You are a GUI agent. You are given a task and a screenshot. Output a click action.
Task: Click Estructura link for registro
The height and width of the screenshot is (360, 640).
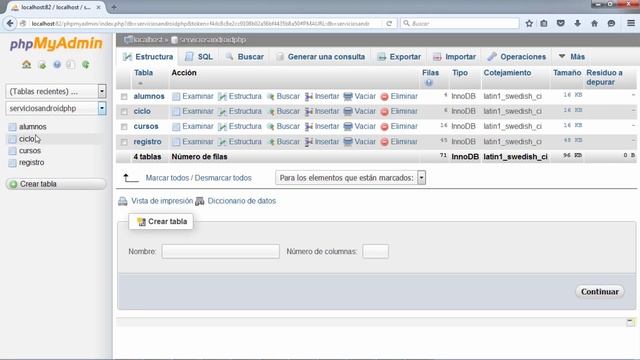[245, 142]
